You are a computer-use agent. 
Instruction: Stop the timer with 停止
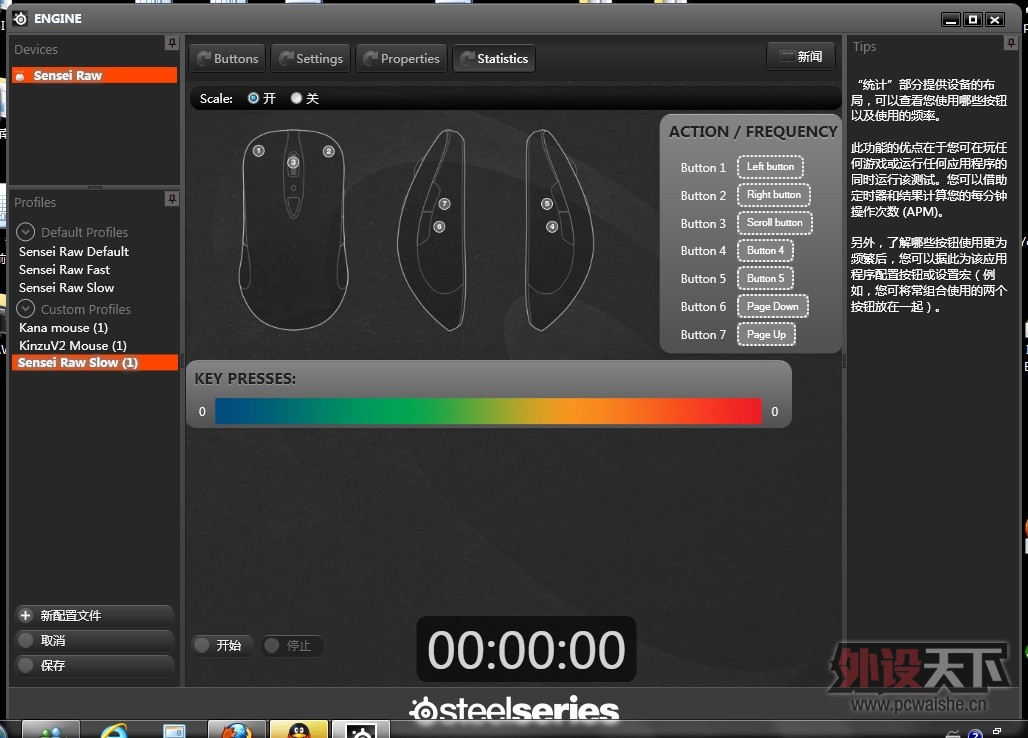292,646
